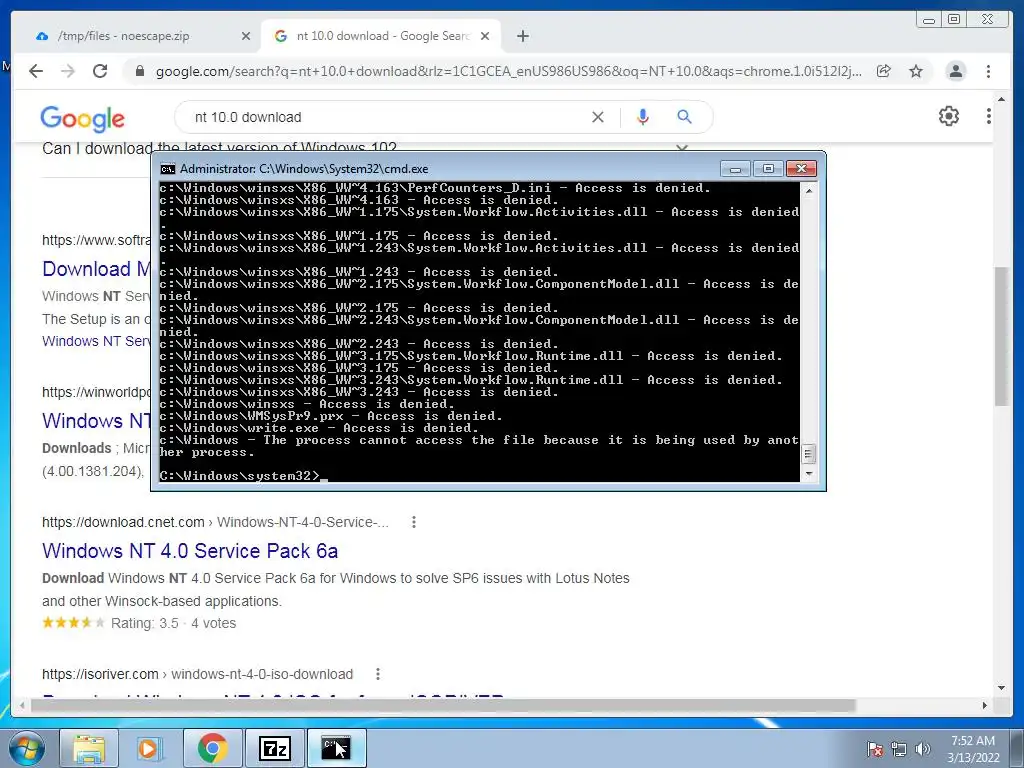Minimize the Chrome window

tap(929, 20)
